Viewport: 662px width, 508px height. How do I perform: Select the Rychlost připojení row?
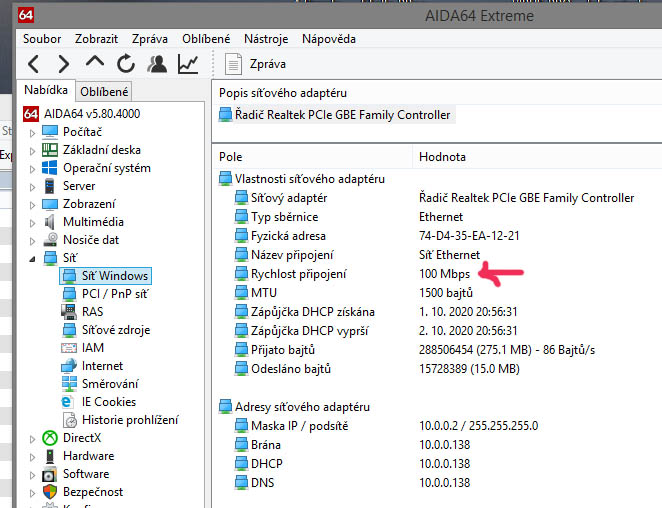coord(353,274)
